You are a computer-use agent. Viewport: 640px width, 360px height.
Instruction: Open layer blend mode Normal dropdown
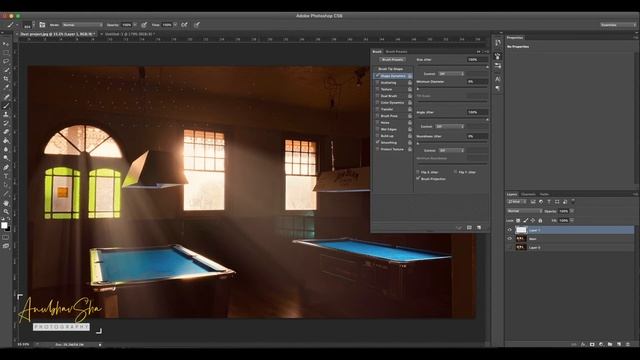[524, 211]
